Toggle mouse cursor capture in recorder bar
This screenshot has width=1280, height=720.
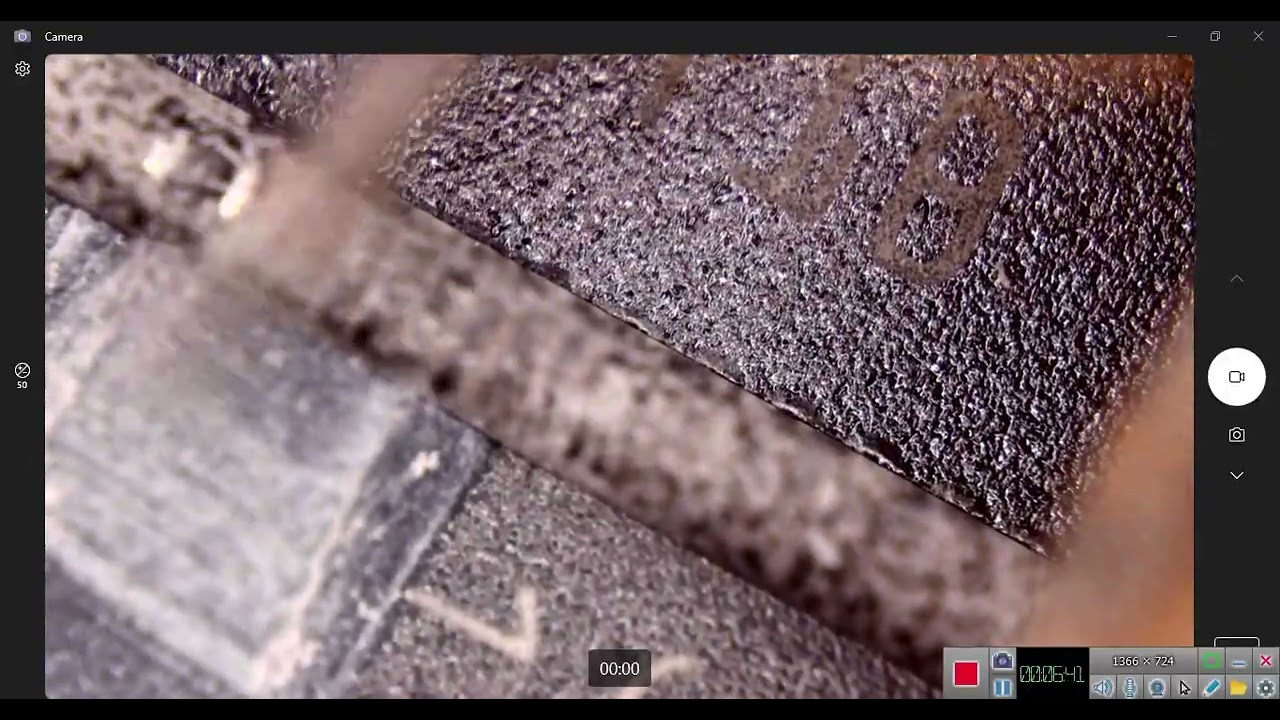point(1184,688)
